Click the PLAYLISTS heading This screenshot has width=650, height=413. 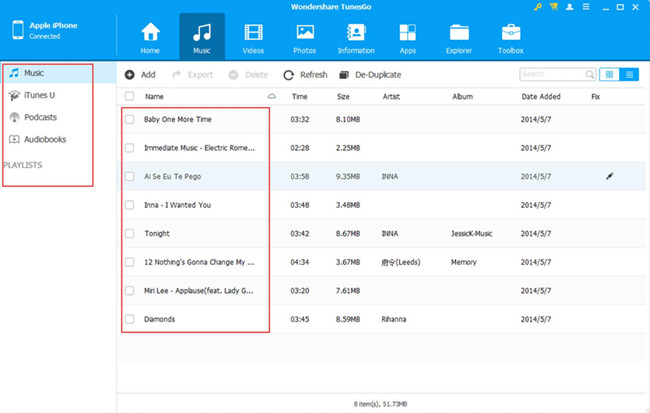point(23,165)
